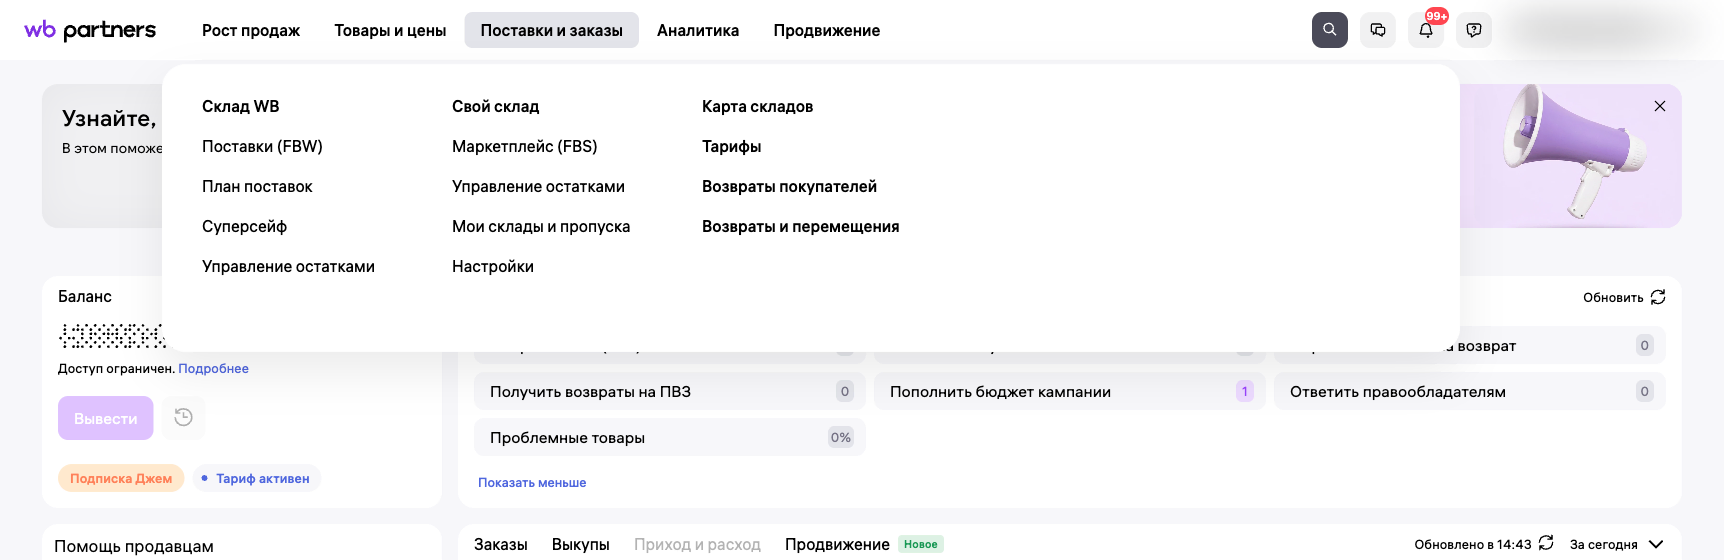Expand the За сегодня period dropdown

click(x=1616, y=544)
